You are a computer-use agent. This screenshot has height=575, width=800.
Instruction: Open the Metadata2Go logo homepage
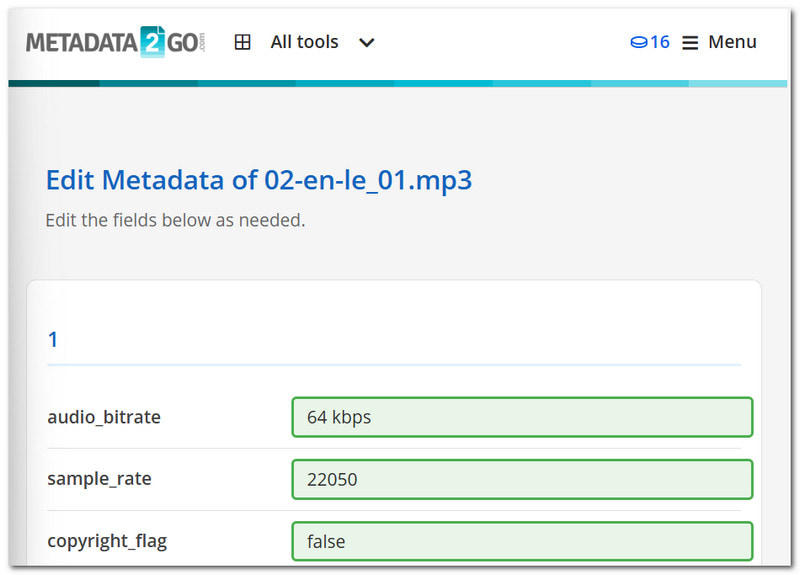click(x=116, y=42)
